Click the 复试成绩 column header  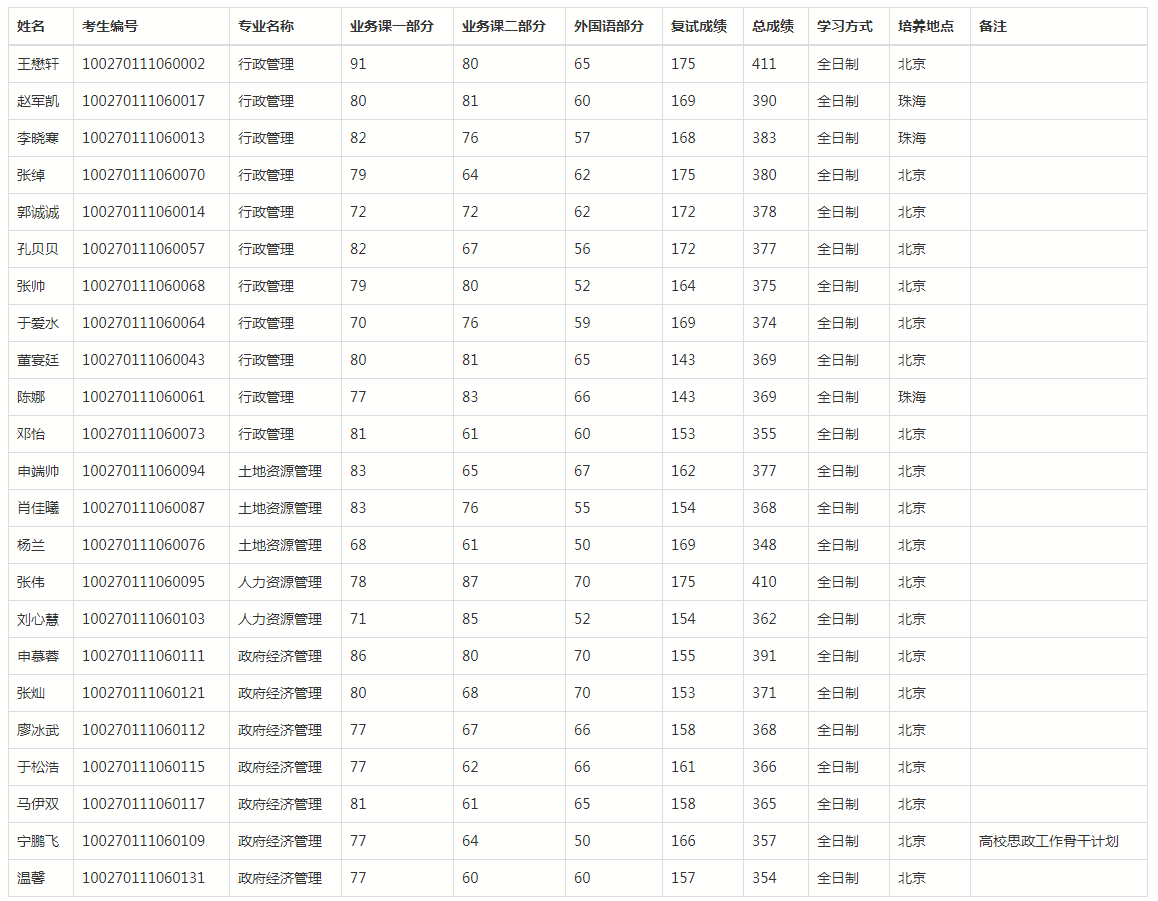(699, 26)
